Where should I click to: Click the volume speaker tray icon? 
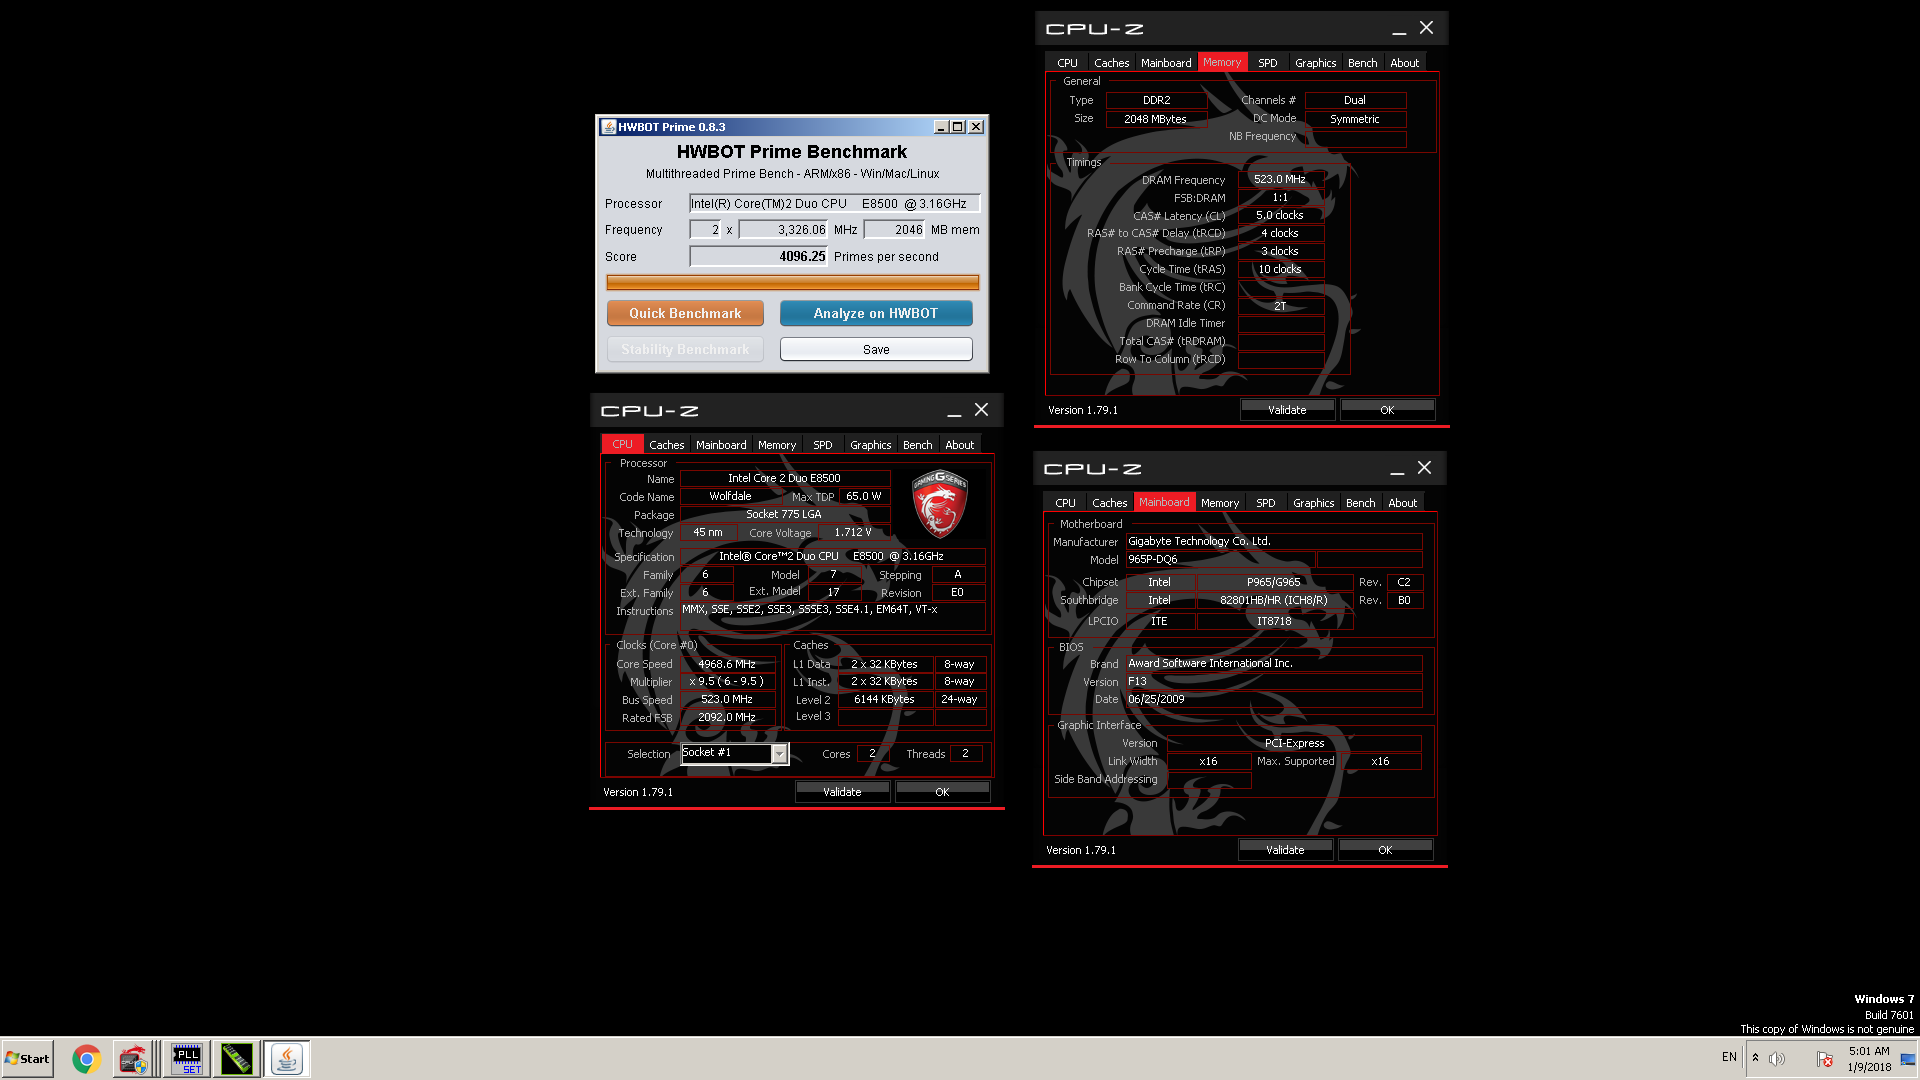tap(1777, 1059)
